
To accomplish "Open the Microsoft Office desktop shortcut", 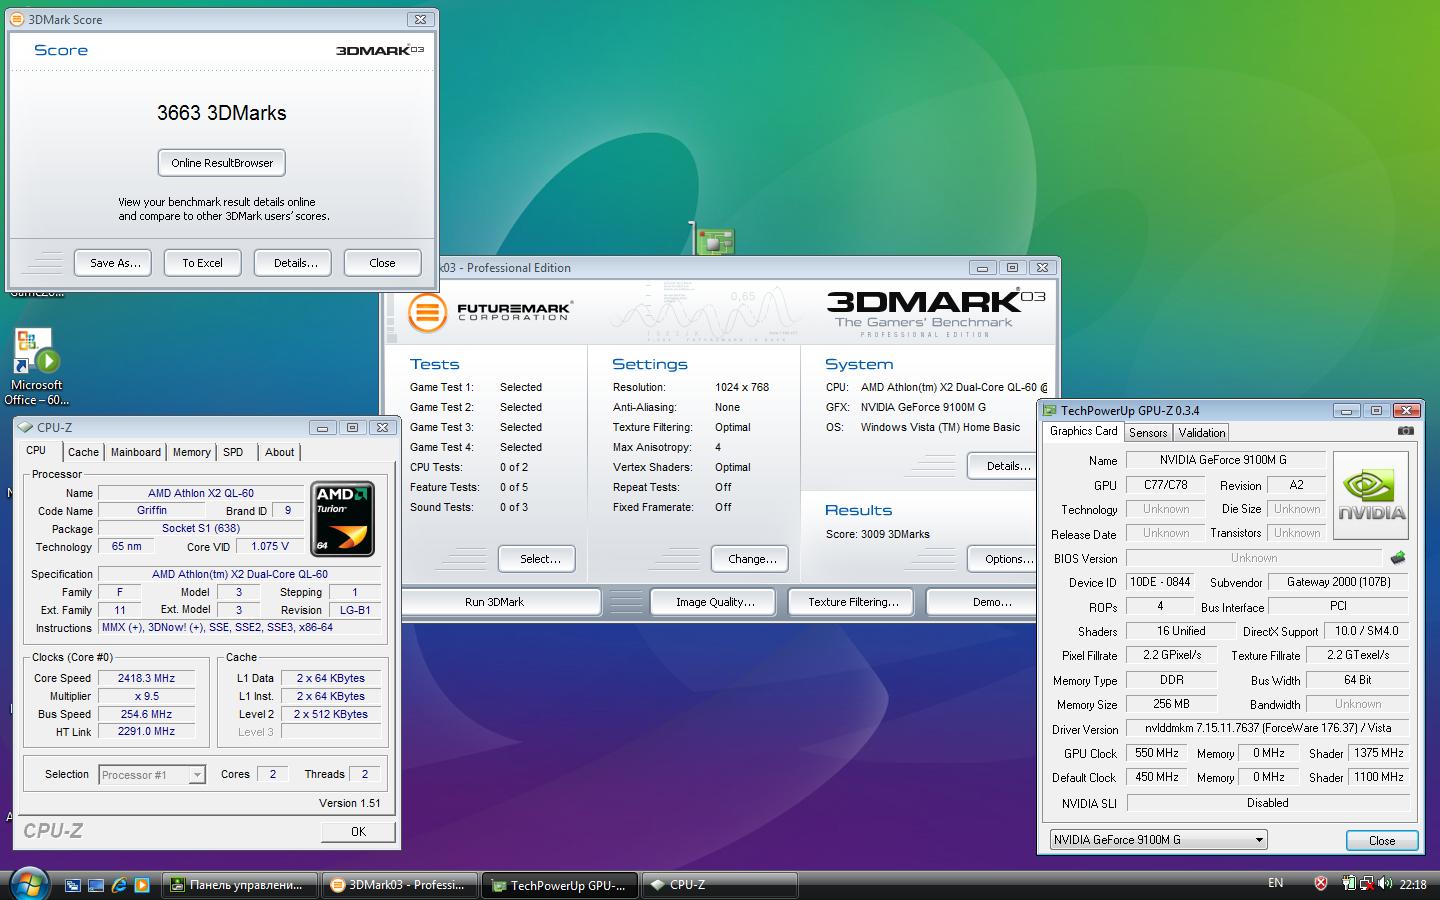I will 36,367.
